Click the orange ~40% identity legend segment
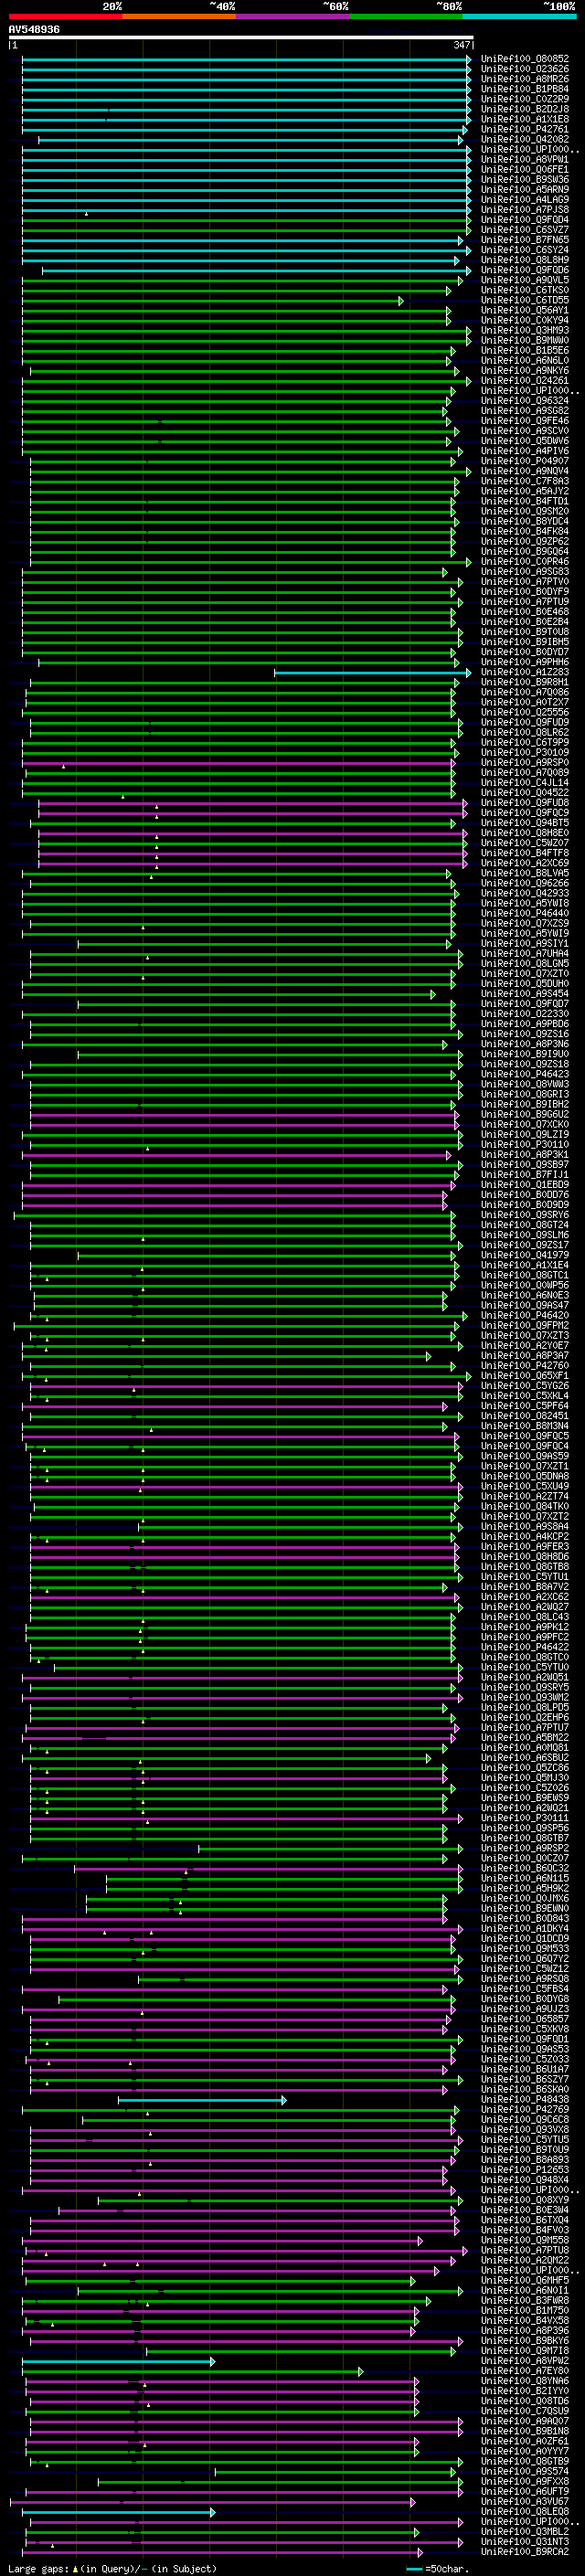The image size is (585, 2576). pos(179,16)
